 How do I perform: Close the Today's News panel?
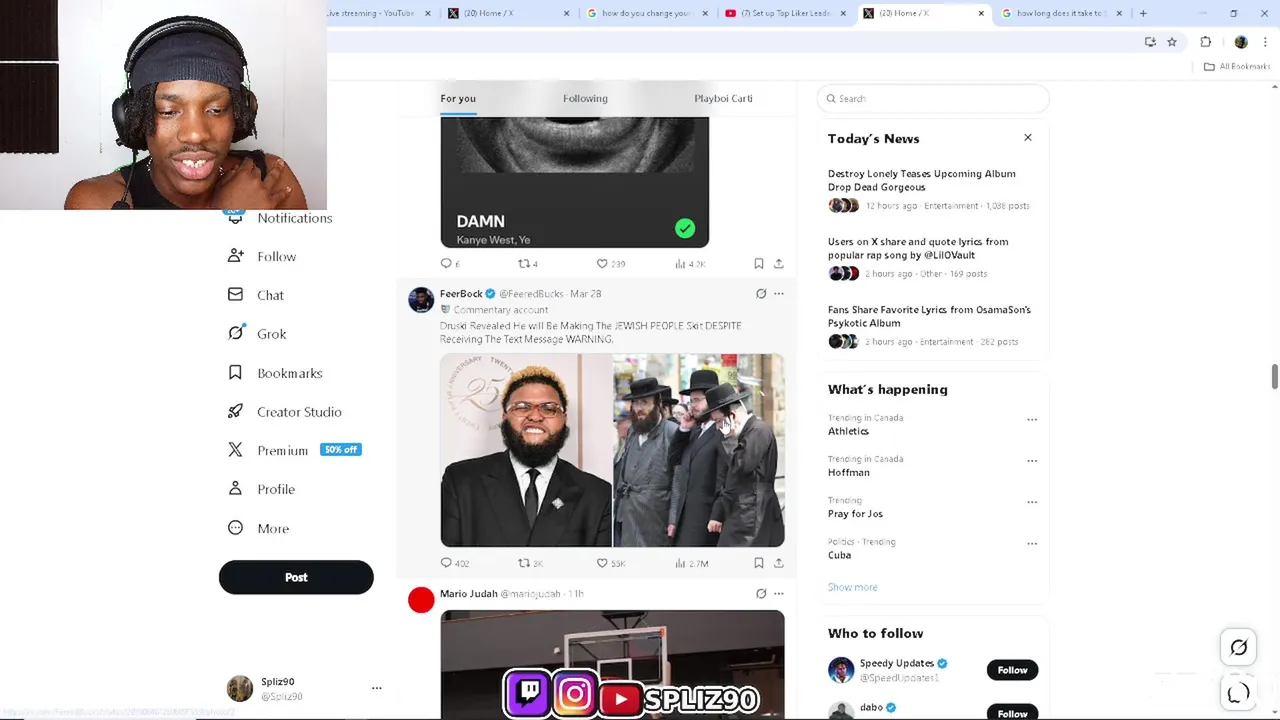click(x=1027, y=137)
